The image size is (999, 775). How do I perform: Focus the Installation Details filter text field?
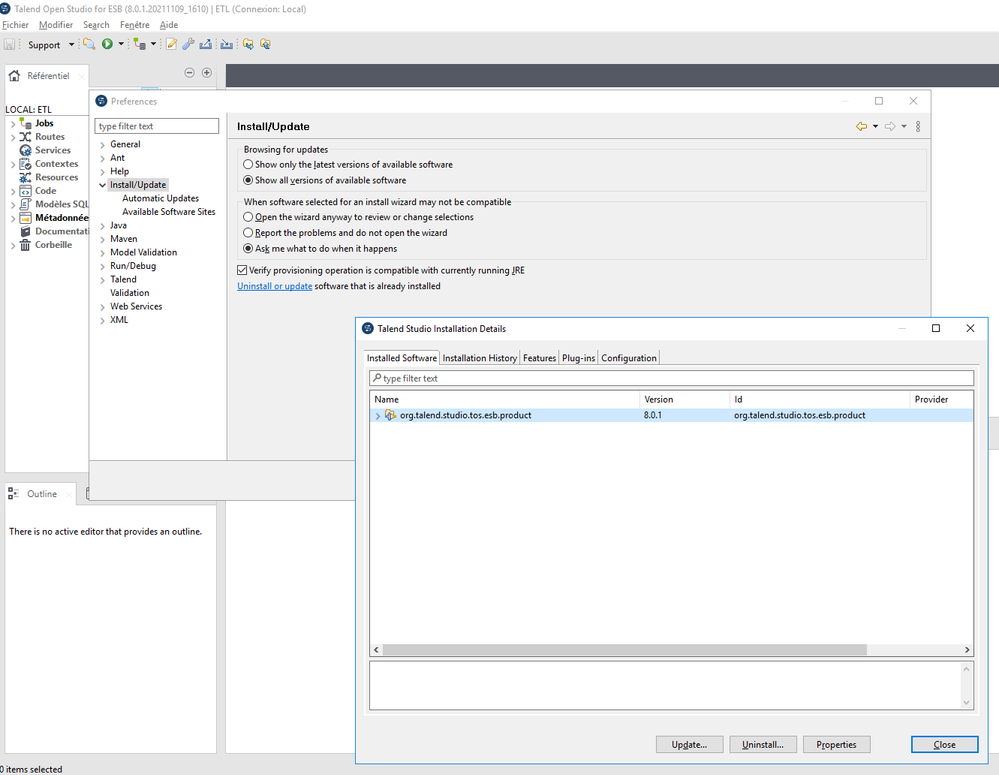point(672,378)
